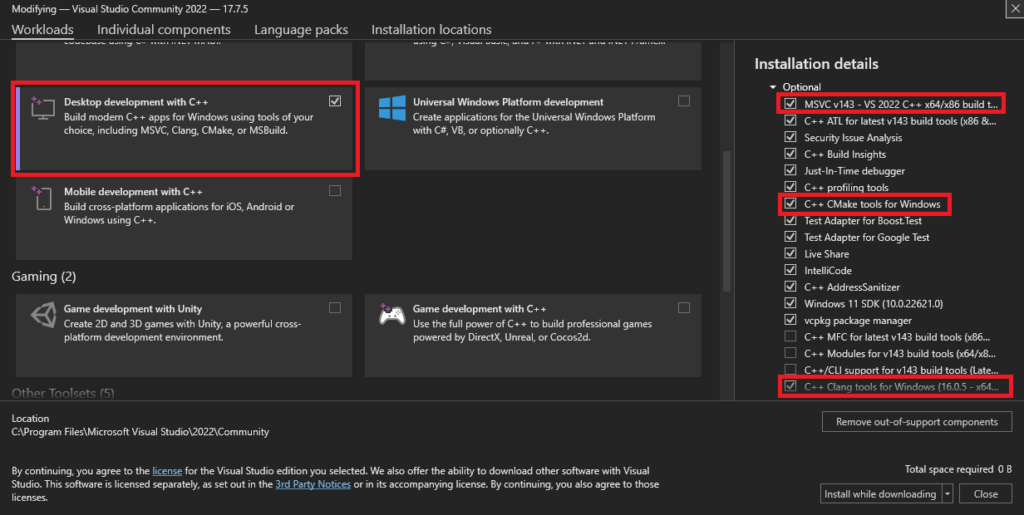This screenshot has width=1024, height=515.
Task: Click the game controller icon for C++ games
Action: click(392, 315)
